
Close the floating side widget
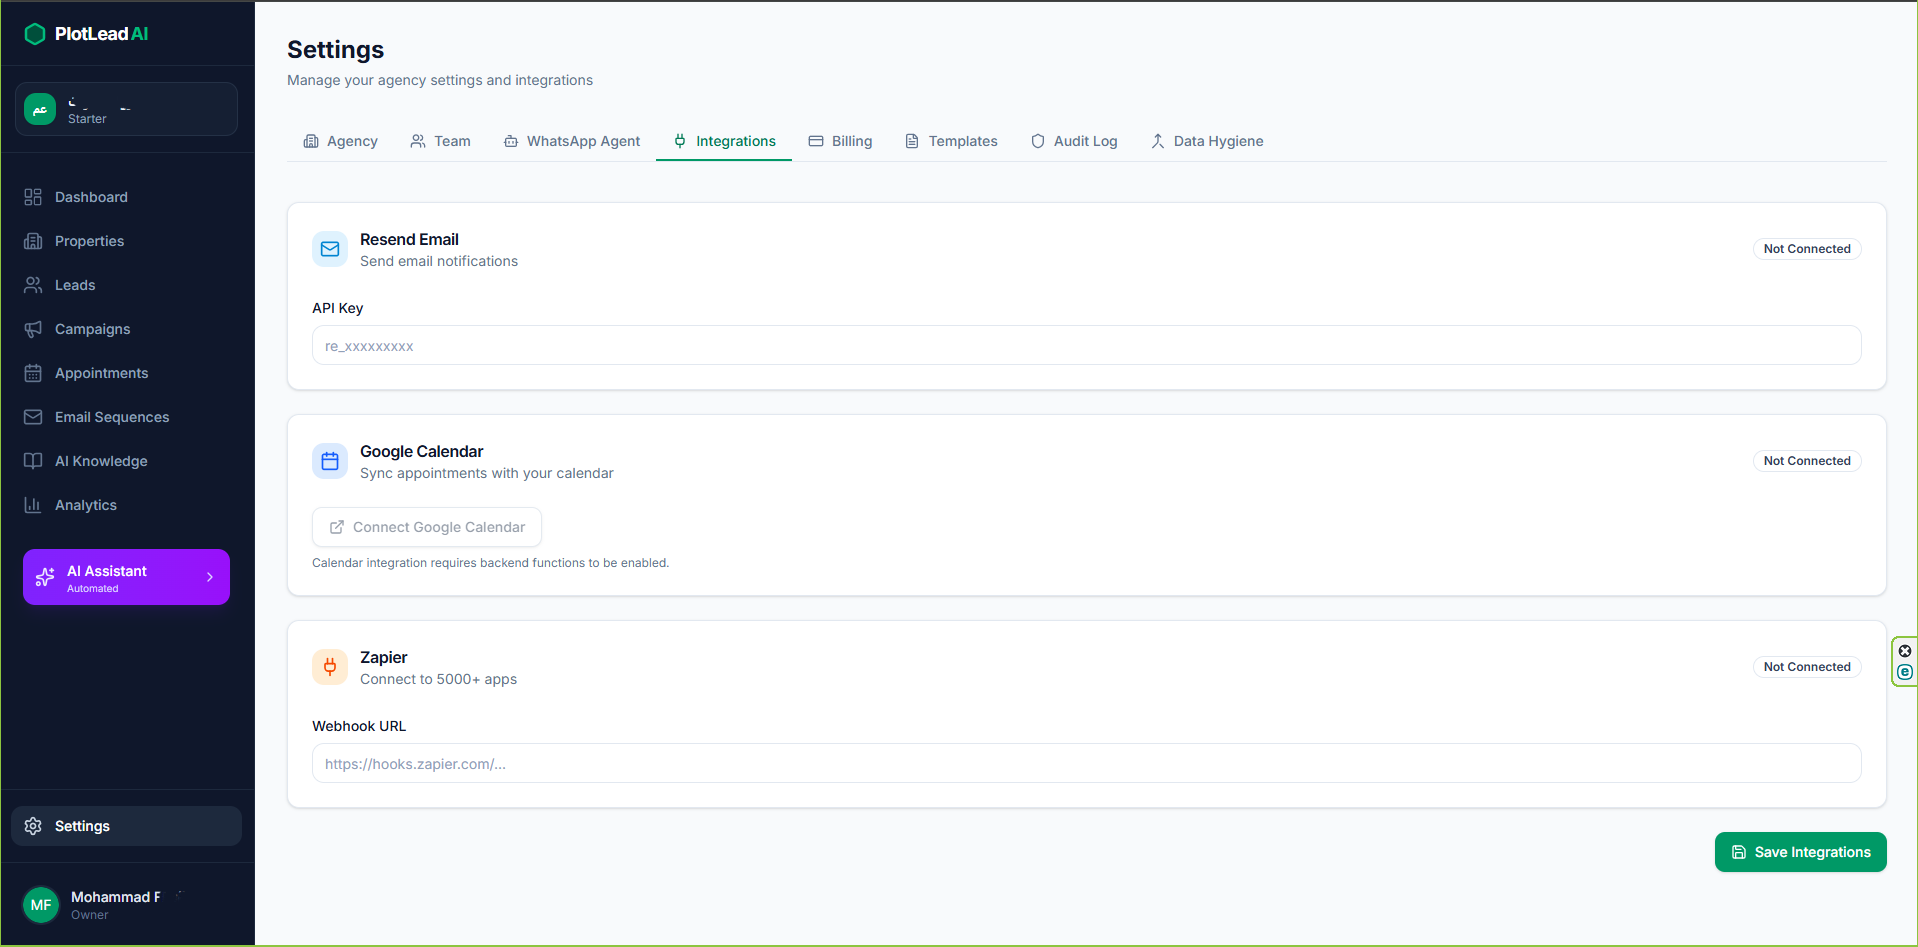pos(1905,651)
